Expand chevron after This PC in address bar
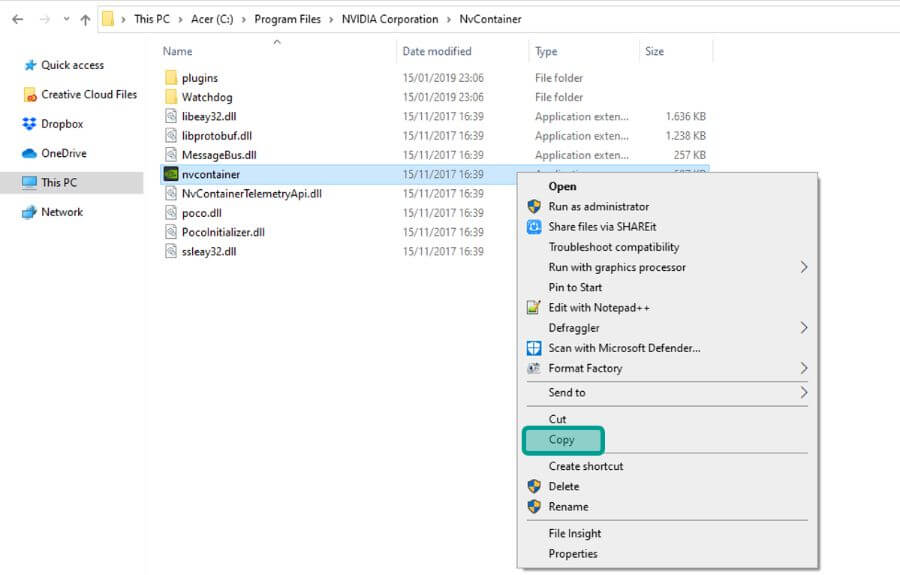Image resolution: width=900 pixels, height=575 pixels. click(x=180, y=20)
